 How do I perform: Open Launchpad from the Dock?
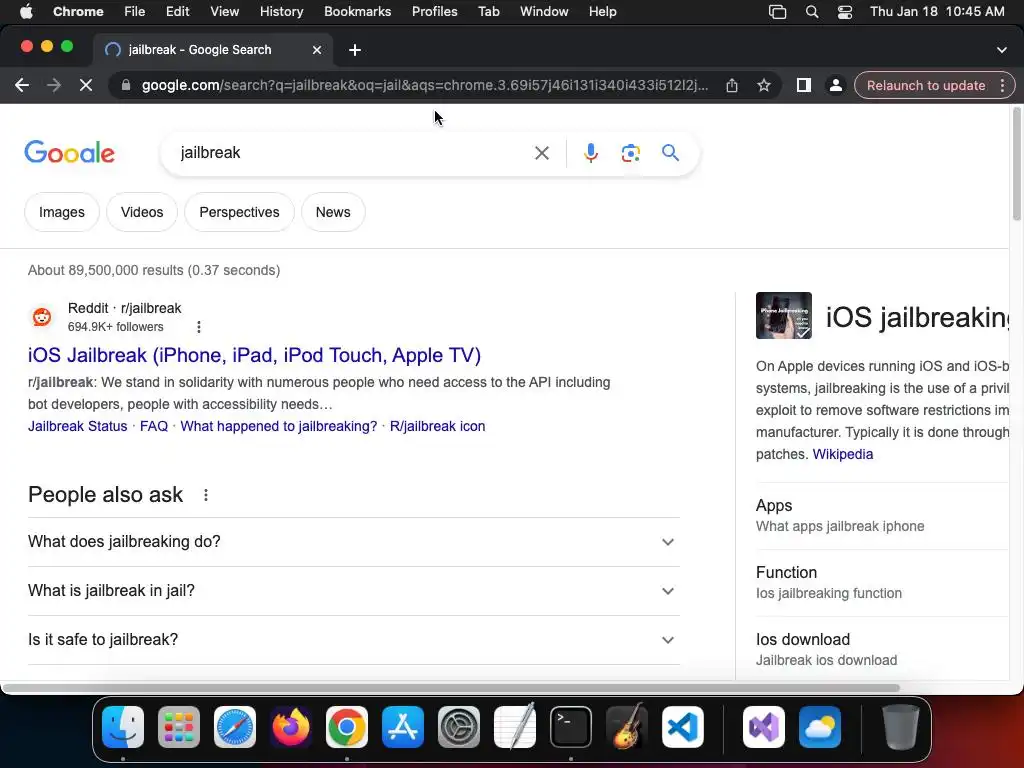tap(179, 727)
